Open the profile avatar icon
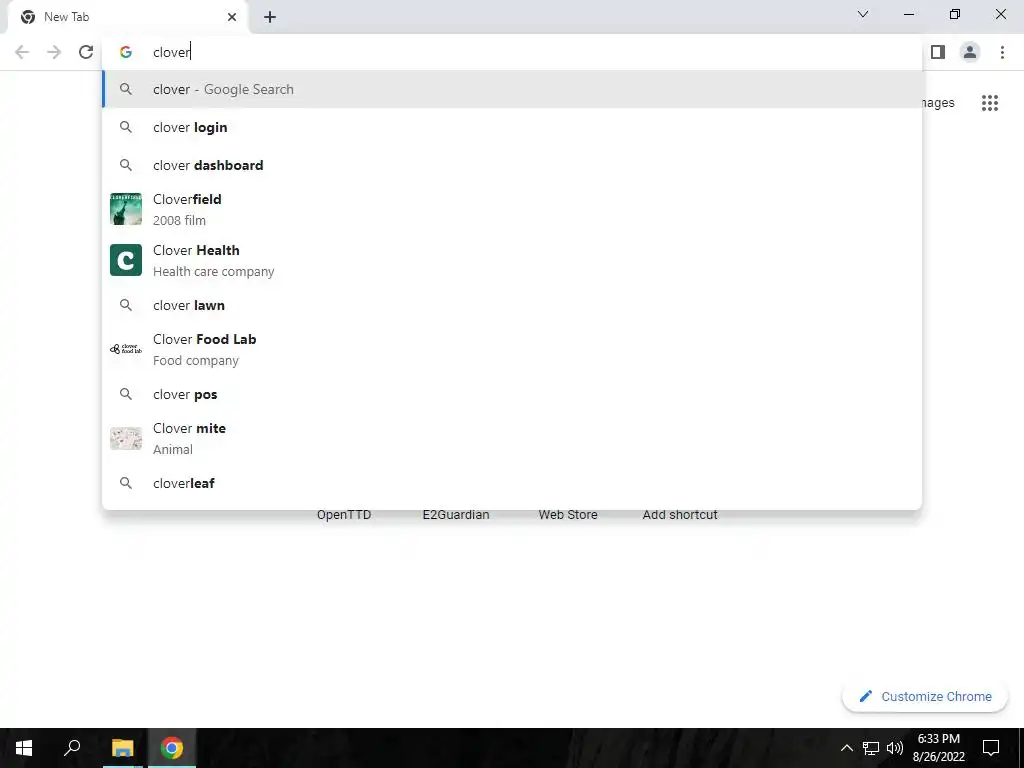 (x=970, y=52)
